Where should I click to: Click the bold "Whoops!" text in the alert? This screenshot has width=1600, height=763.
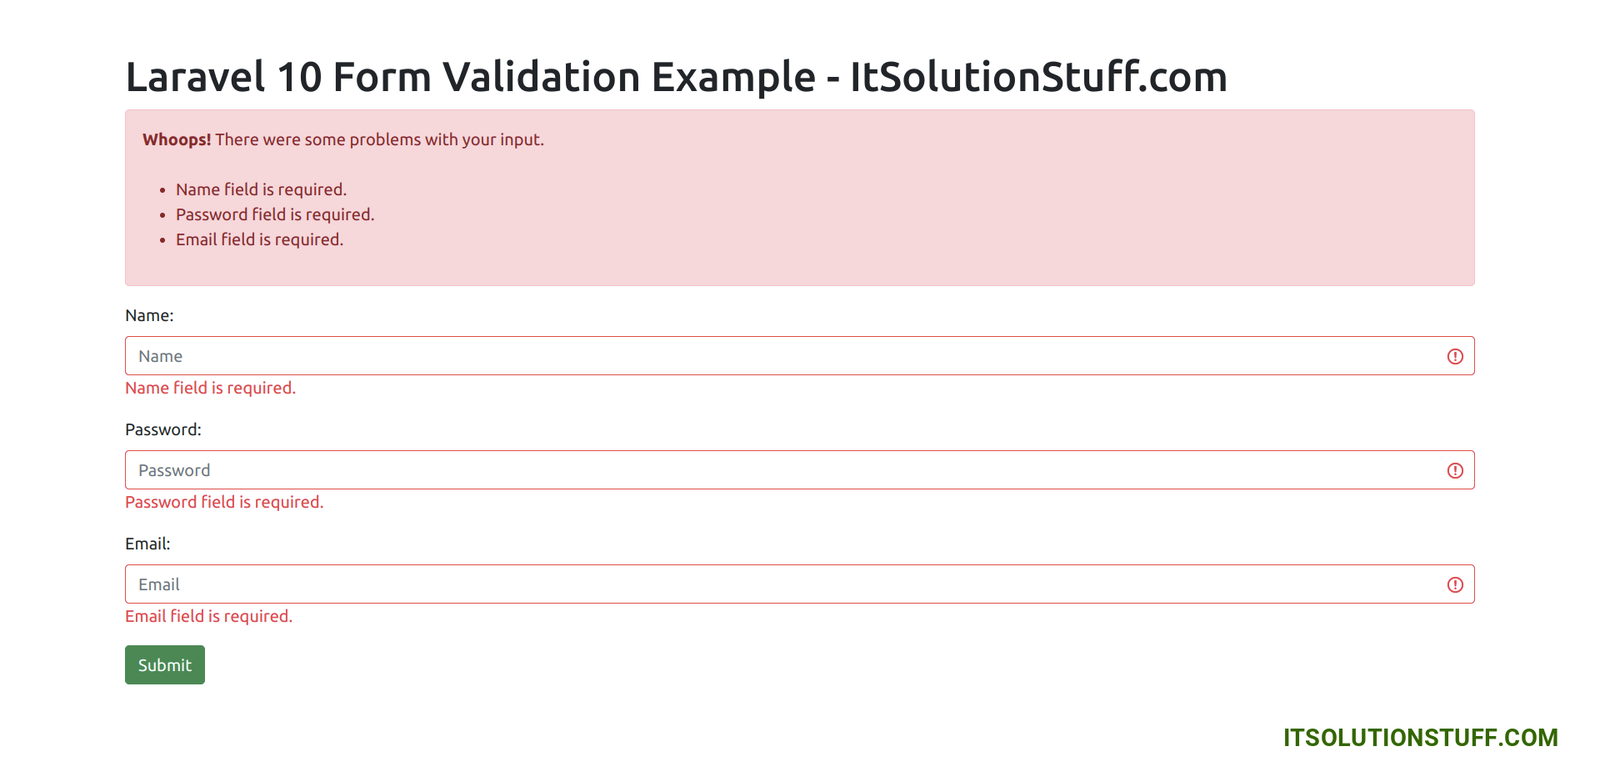(x=176, y=140)
